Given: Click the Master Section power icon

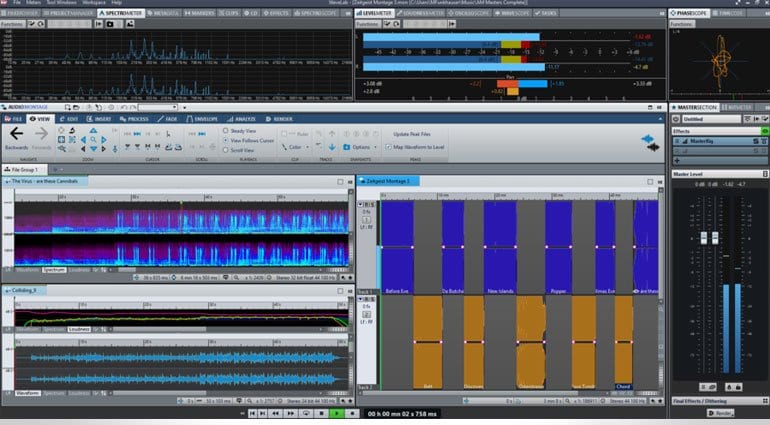Looking at the screenshot, I should click(676, 119).
